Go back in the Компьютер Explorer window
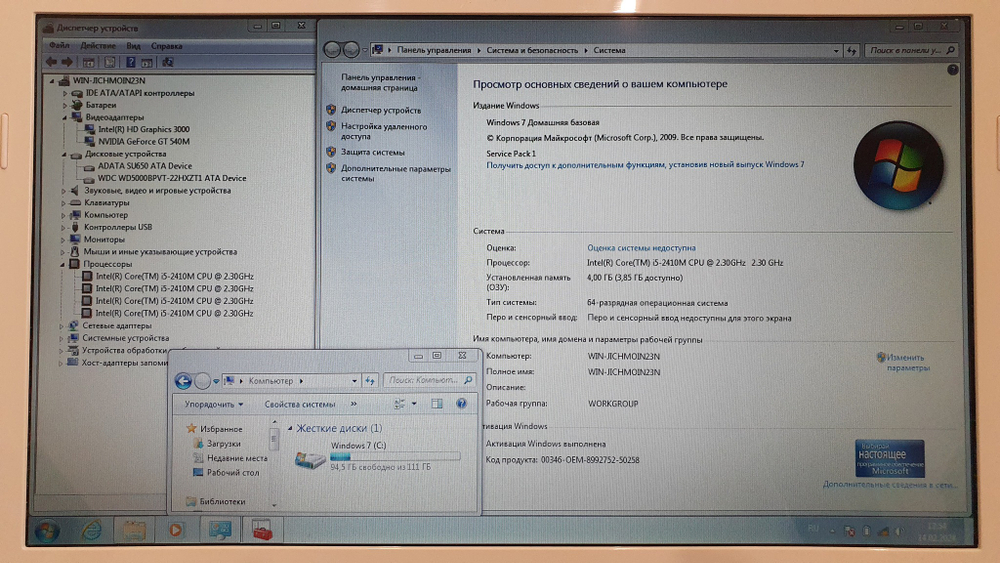1000x563 pixels. (x=183, y=381)
